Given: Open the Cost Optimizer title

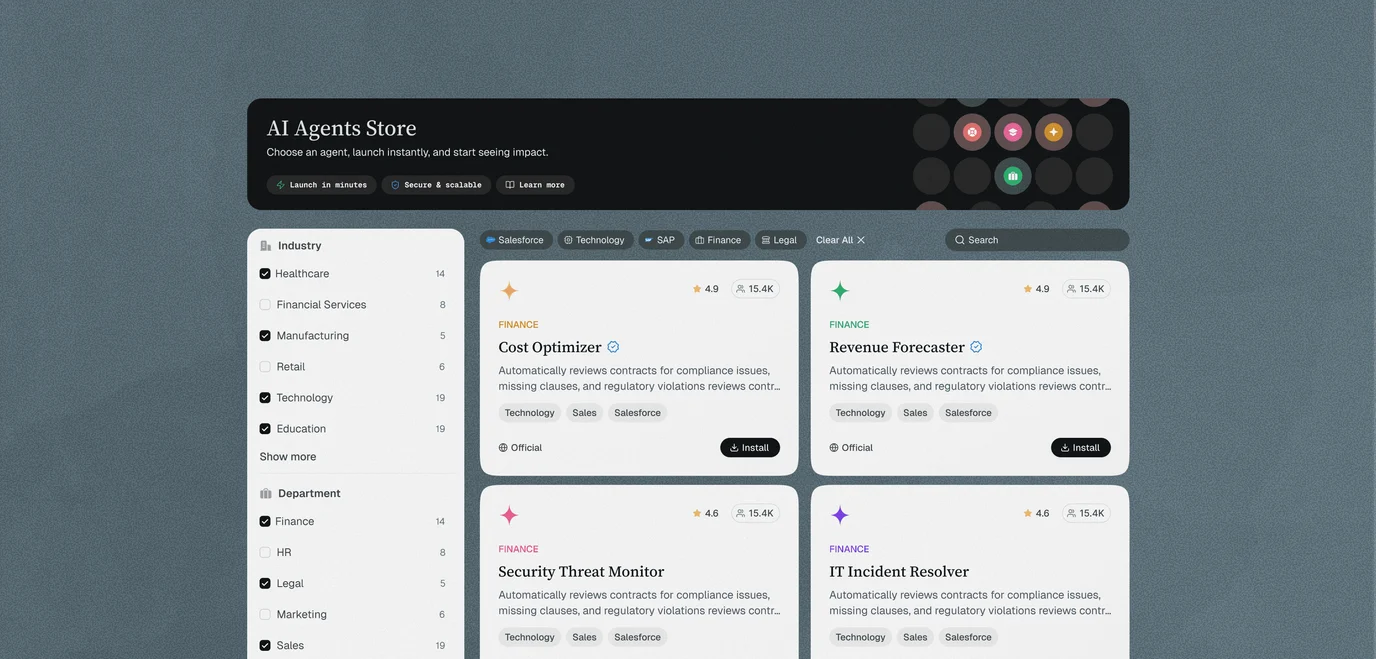Looking at the screenshot, I should (x=550, y=348).
